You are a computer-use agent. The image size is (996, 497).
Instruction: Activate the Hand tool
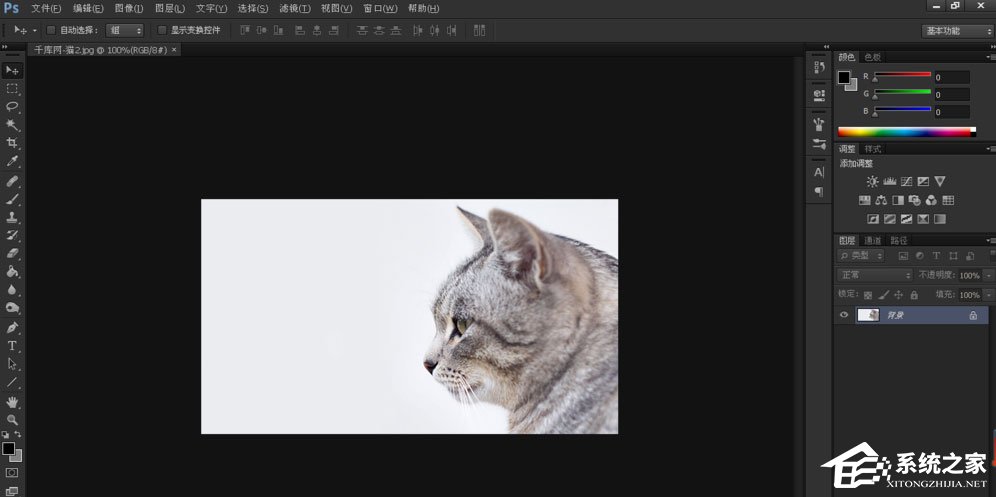tap(12, 401)
